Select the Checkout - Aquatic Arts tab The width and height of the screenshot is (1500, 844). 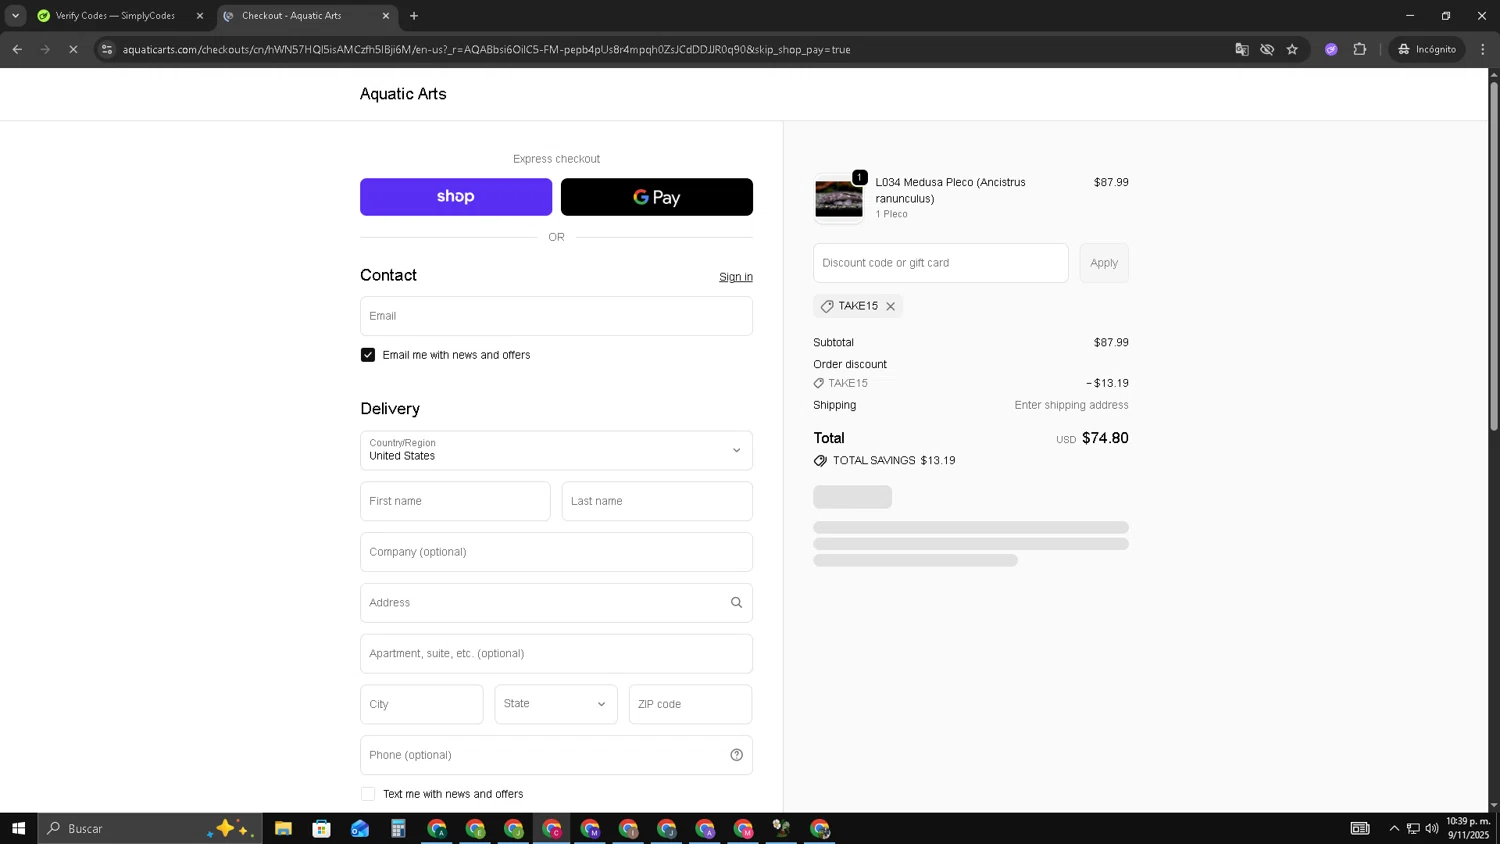[x=300, y=16]
